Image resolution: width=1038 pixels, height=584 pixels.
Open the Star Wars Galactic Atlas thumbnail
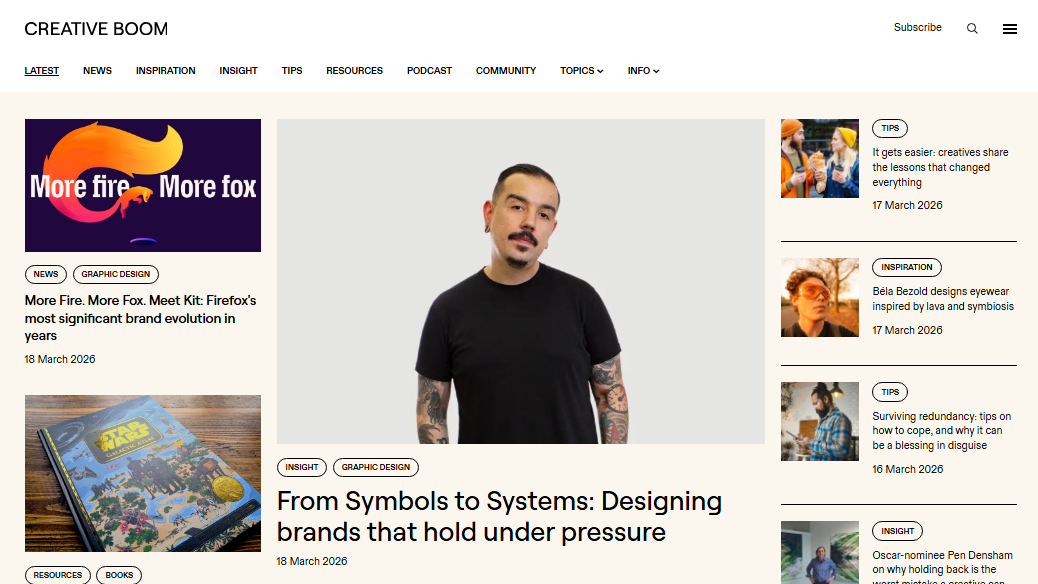click(x=143, y=473)
